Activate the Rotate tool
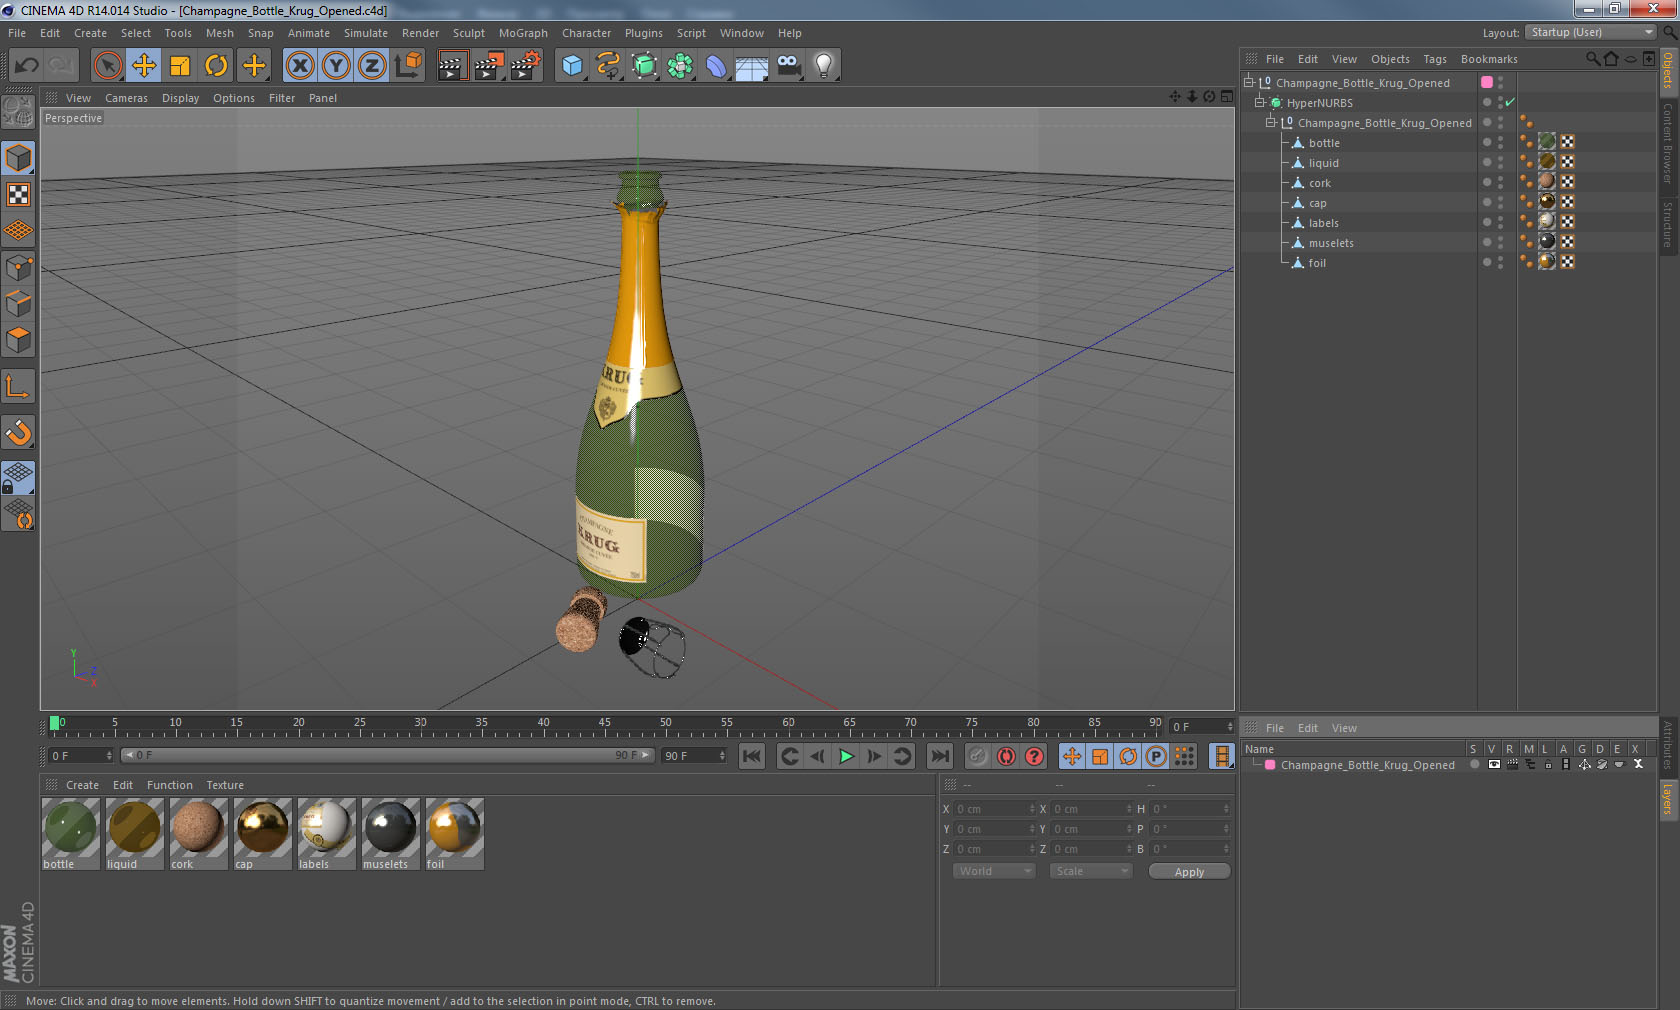 (216, 66)
